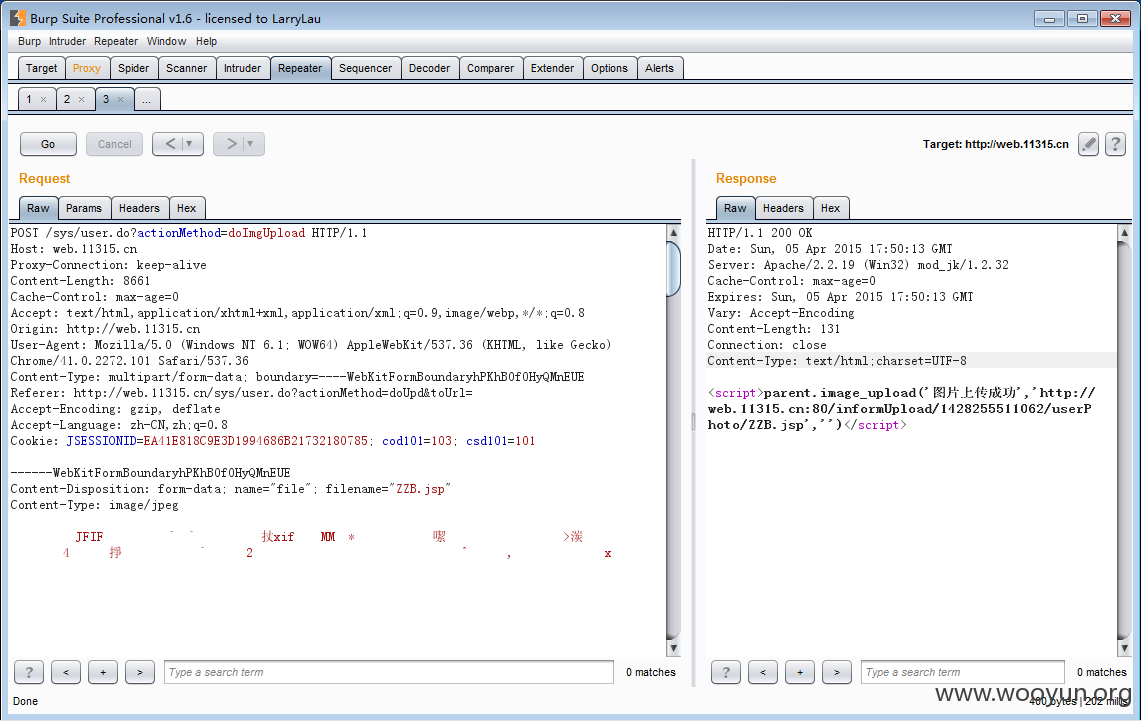Switch to the Scanner tab
The width and height of the screenshot is (1141, 722).
186,68
